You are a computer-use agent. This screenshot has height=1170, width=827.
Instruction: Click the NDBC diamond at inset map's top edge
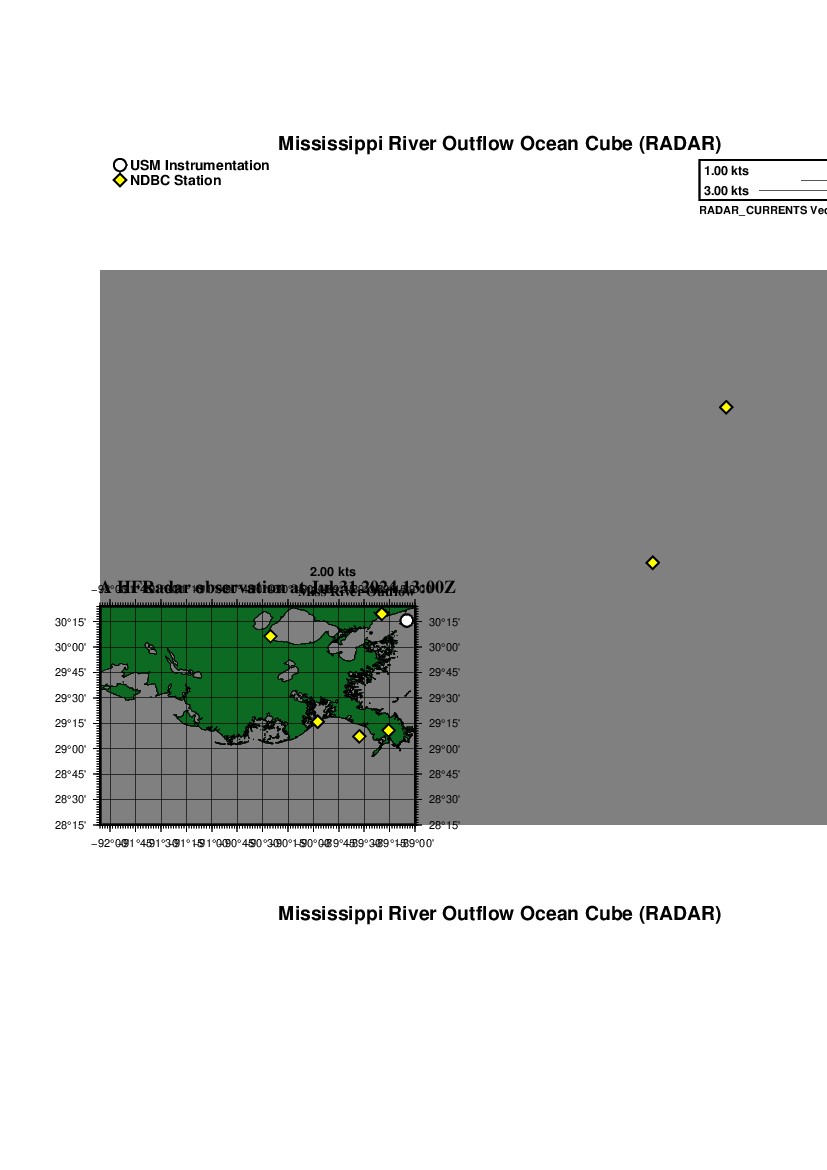[x=381, y=613]
